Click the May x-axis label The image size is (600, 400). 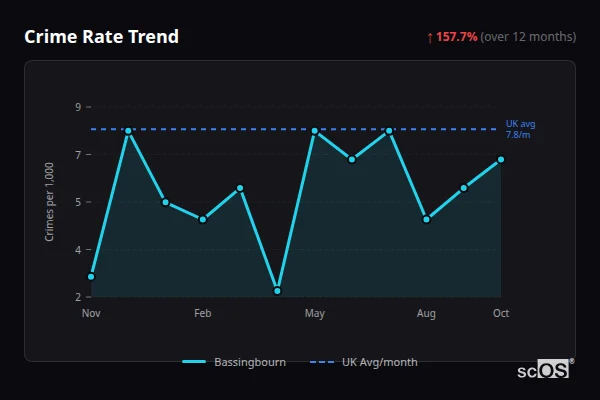315,314
